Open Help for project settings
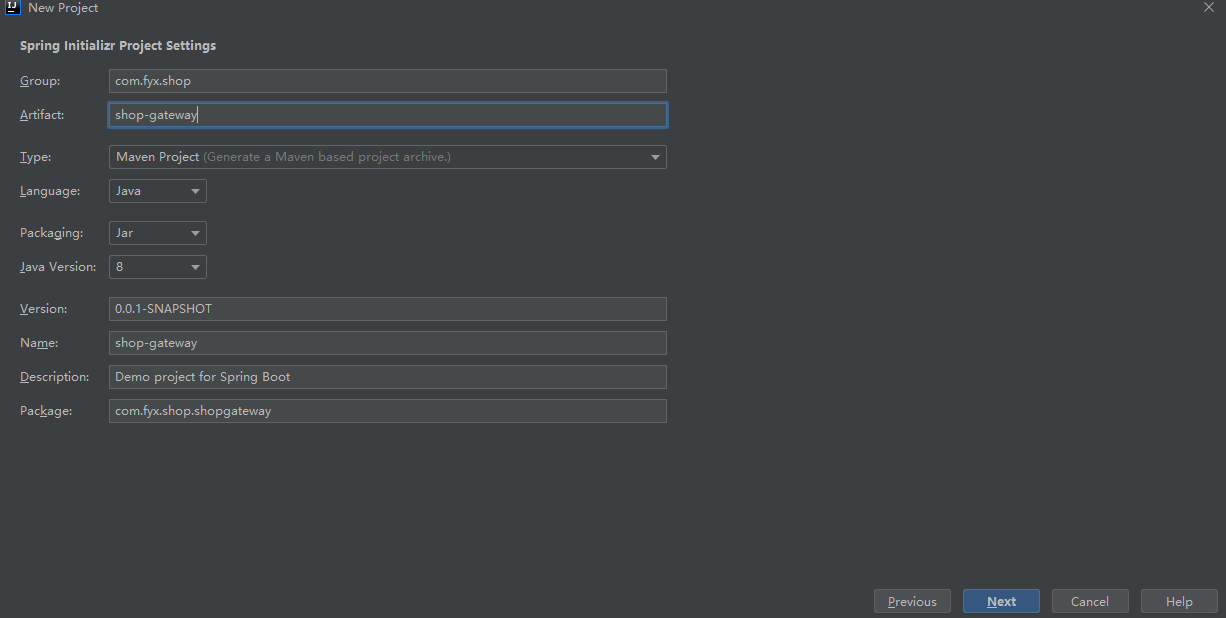 pos(1179,601)
